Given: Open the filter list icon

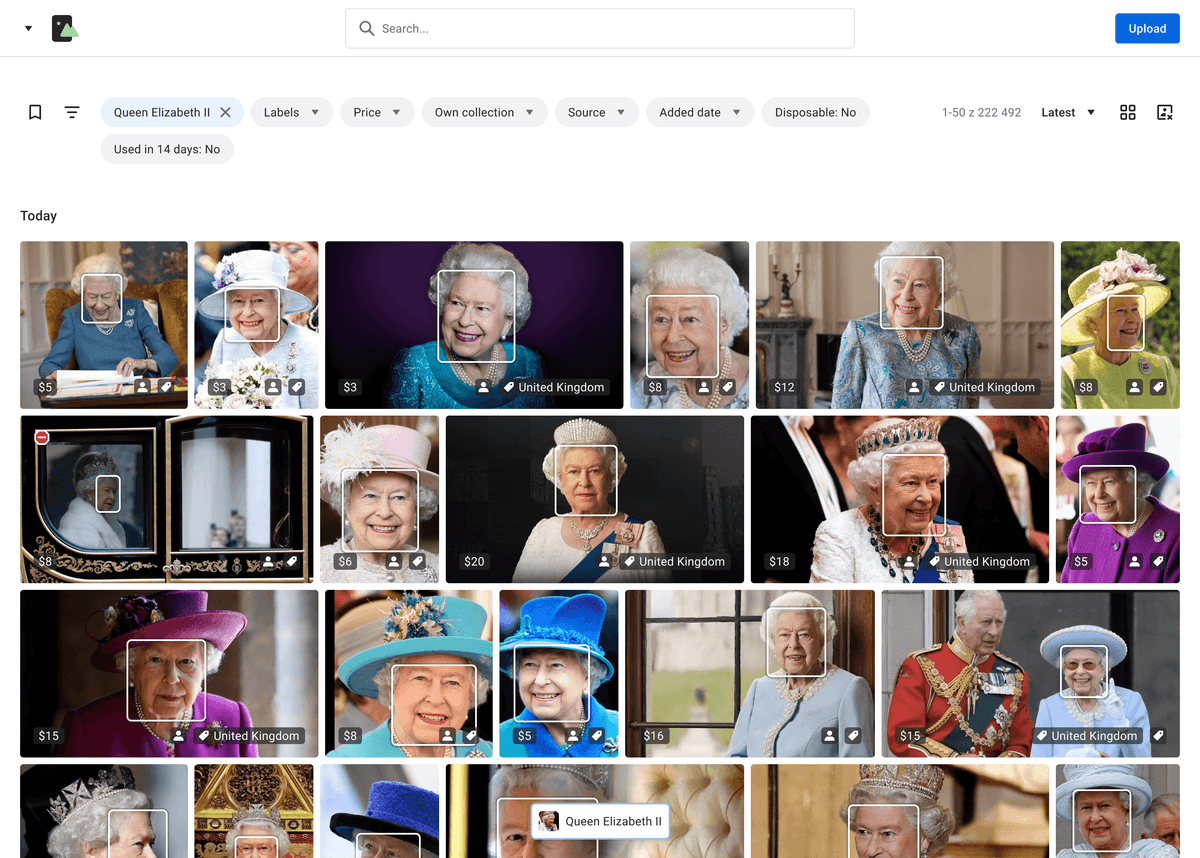Looking at the screenshot, I should click(72, 112).
